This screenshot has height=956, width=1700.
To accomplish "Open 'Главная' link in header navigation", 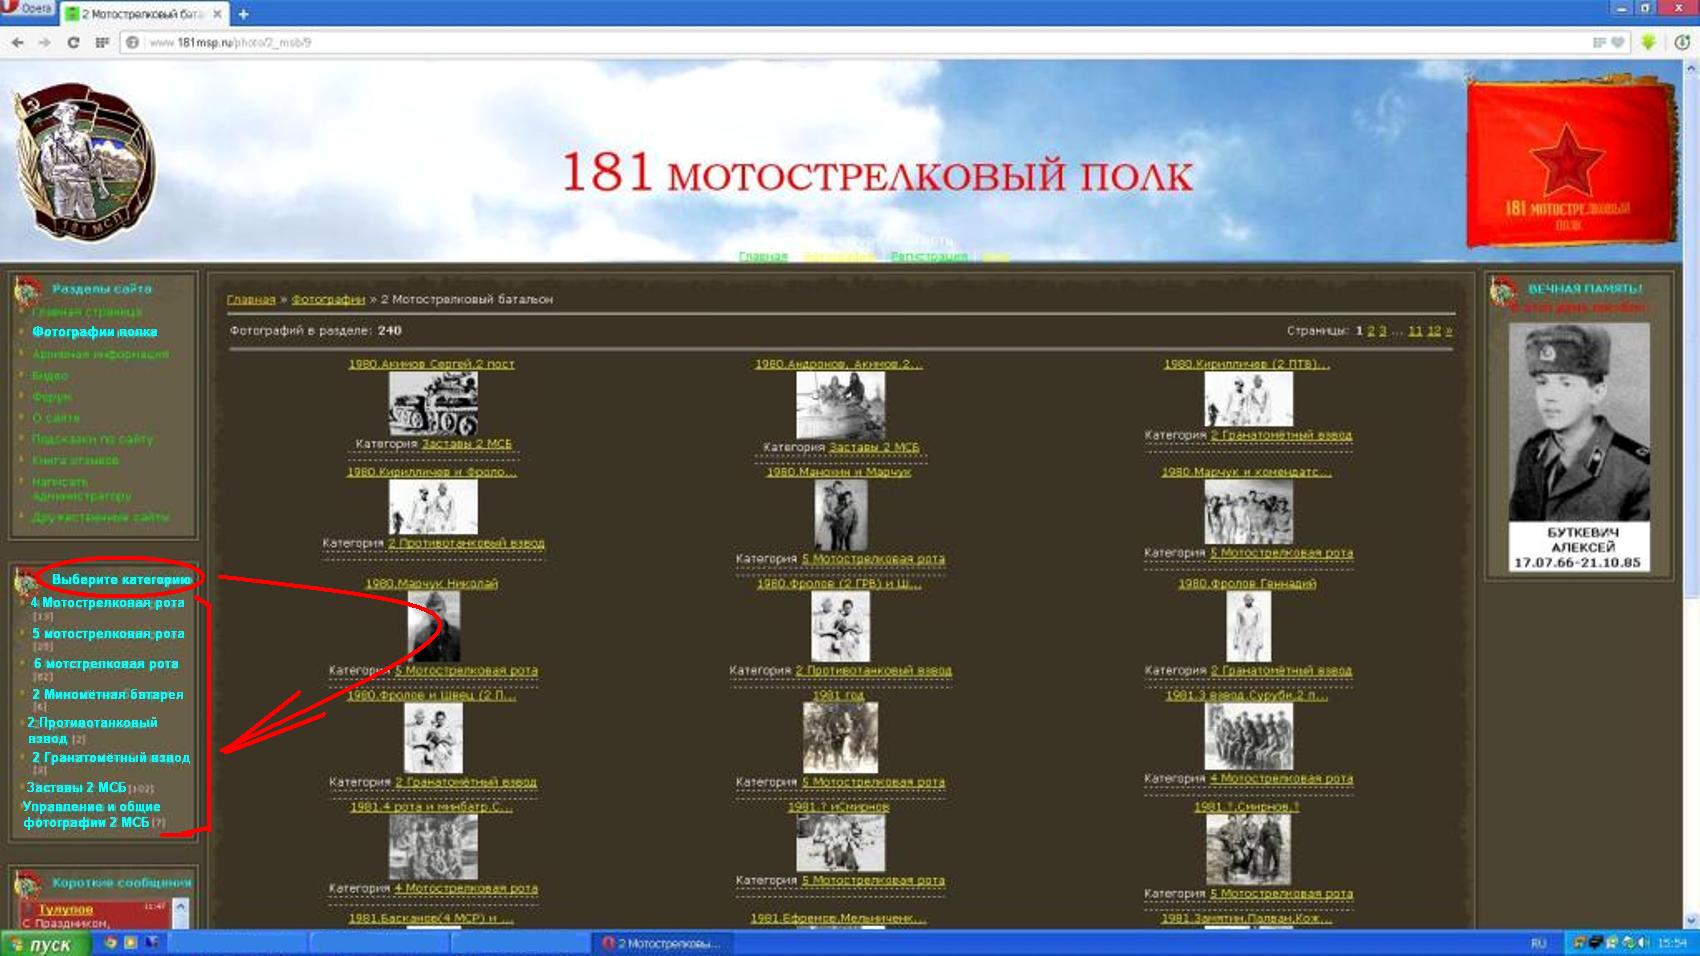I will point(763,257).
